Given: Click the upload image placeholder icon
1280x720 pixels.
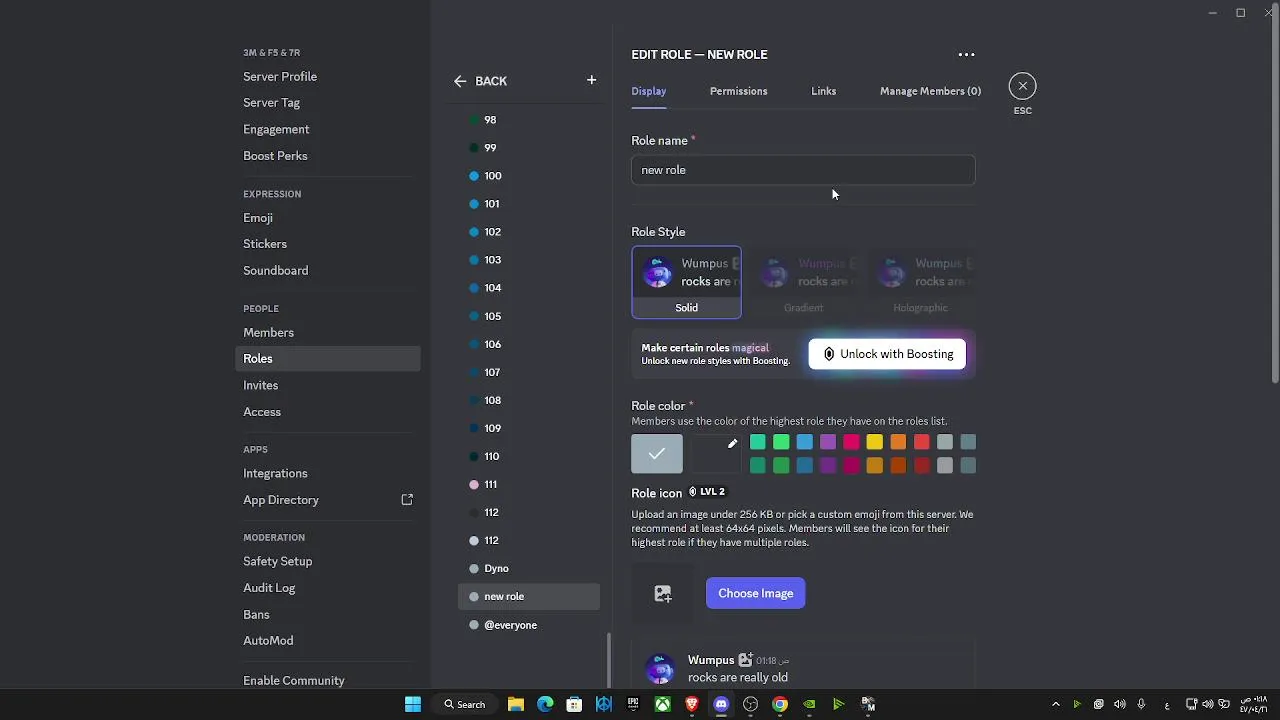Looking at the screenshot, I should point(663,594).
